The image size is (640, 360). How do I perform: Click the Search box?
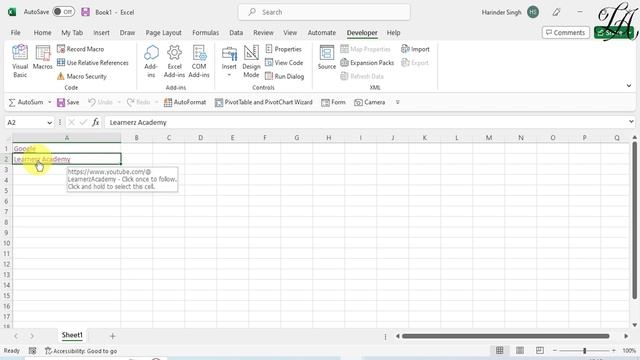pyautogui.click(x=324, y=12)
